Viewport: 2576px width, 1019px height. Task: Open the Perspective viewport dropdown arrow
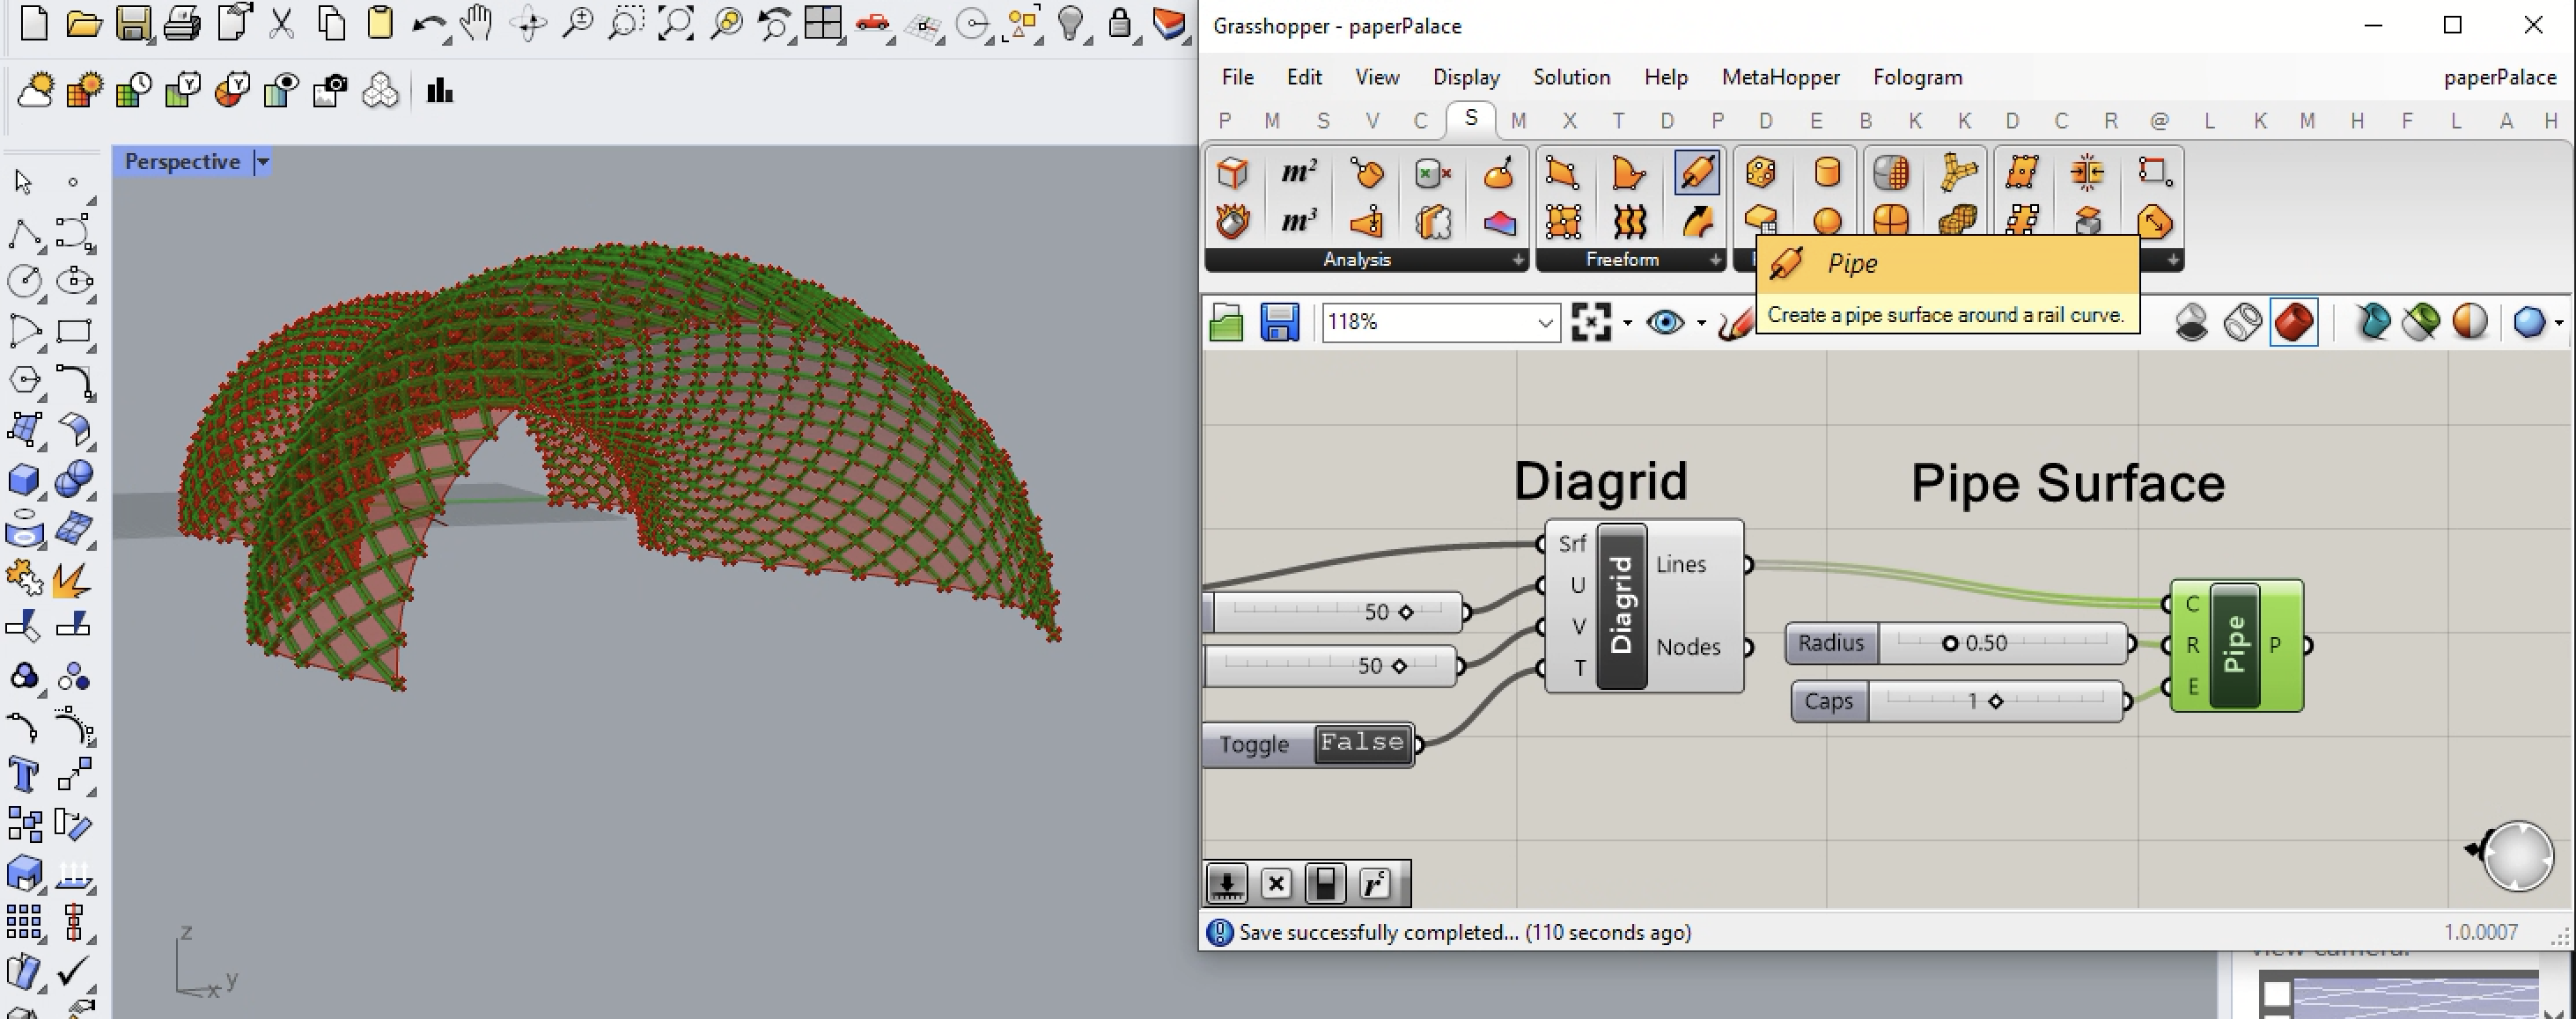pos(263,162)
